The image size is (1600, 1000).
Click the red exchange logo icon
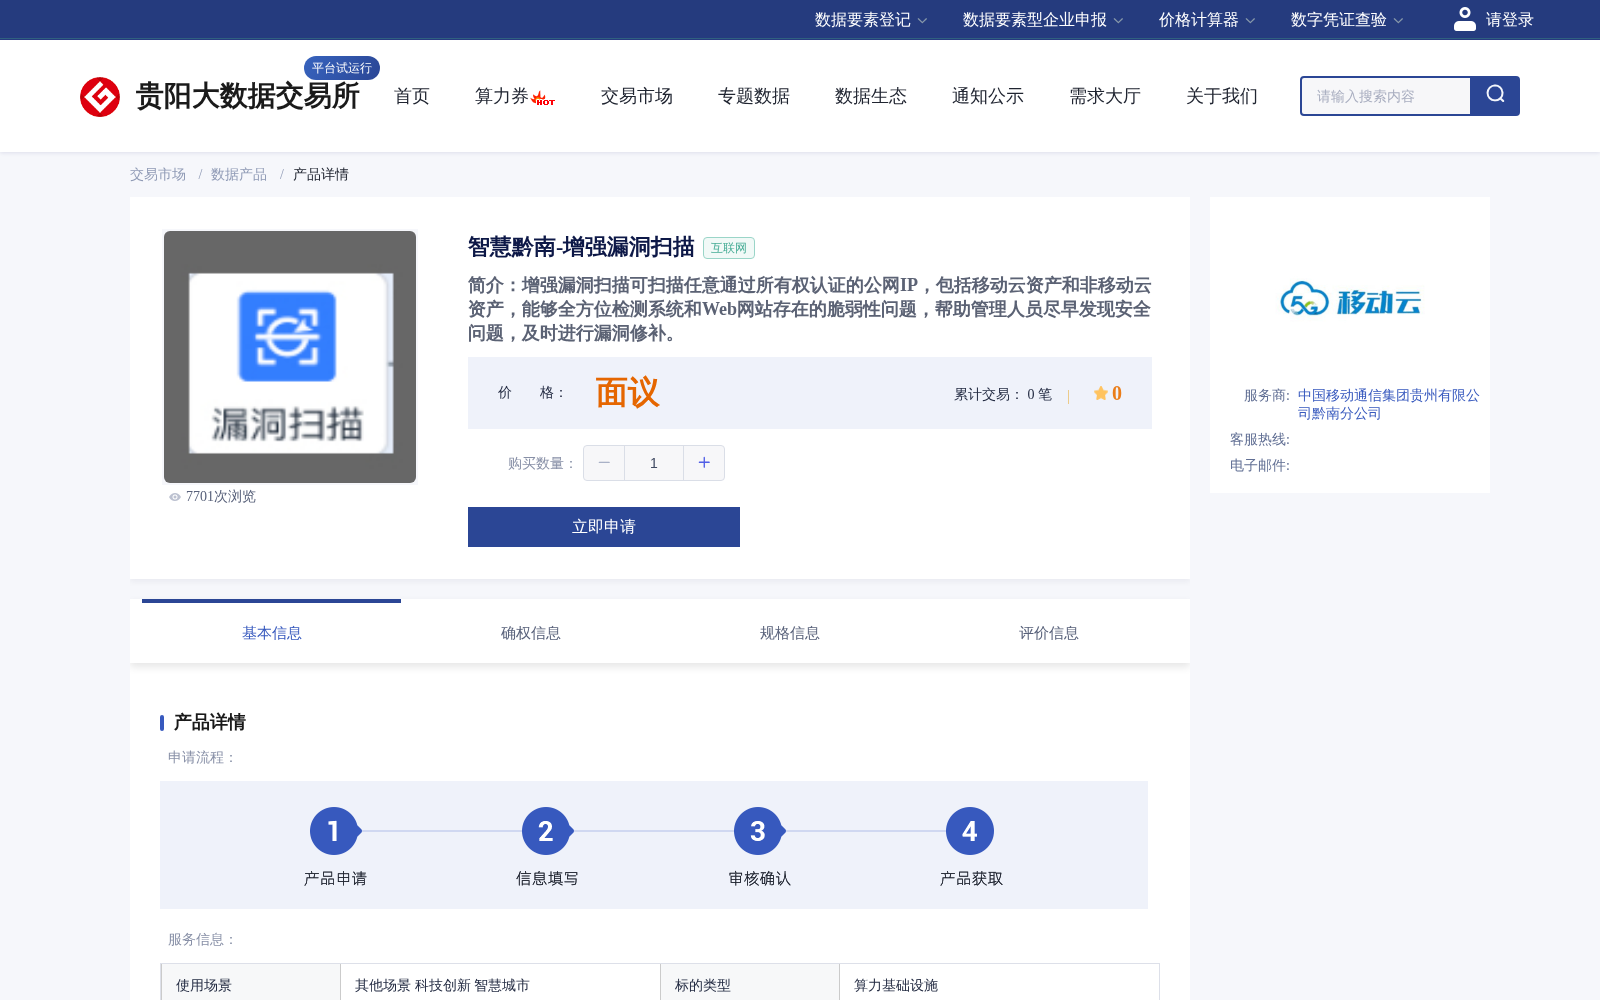coord(100,97)
